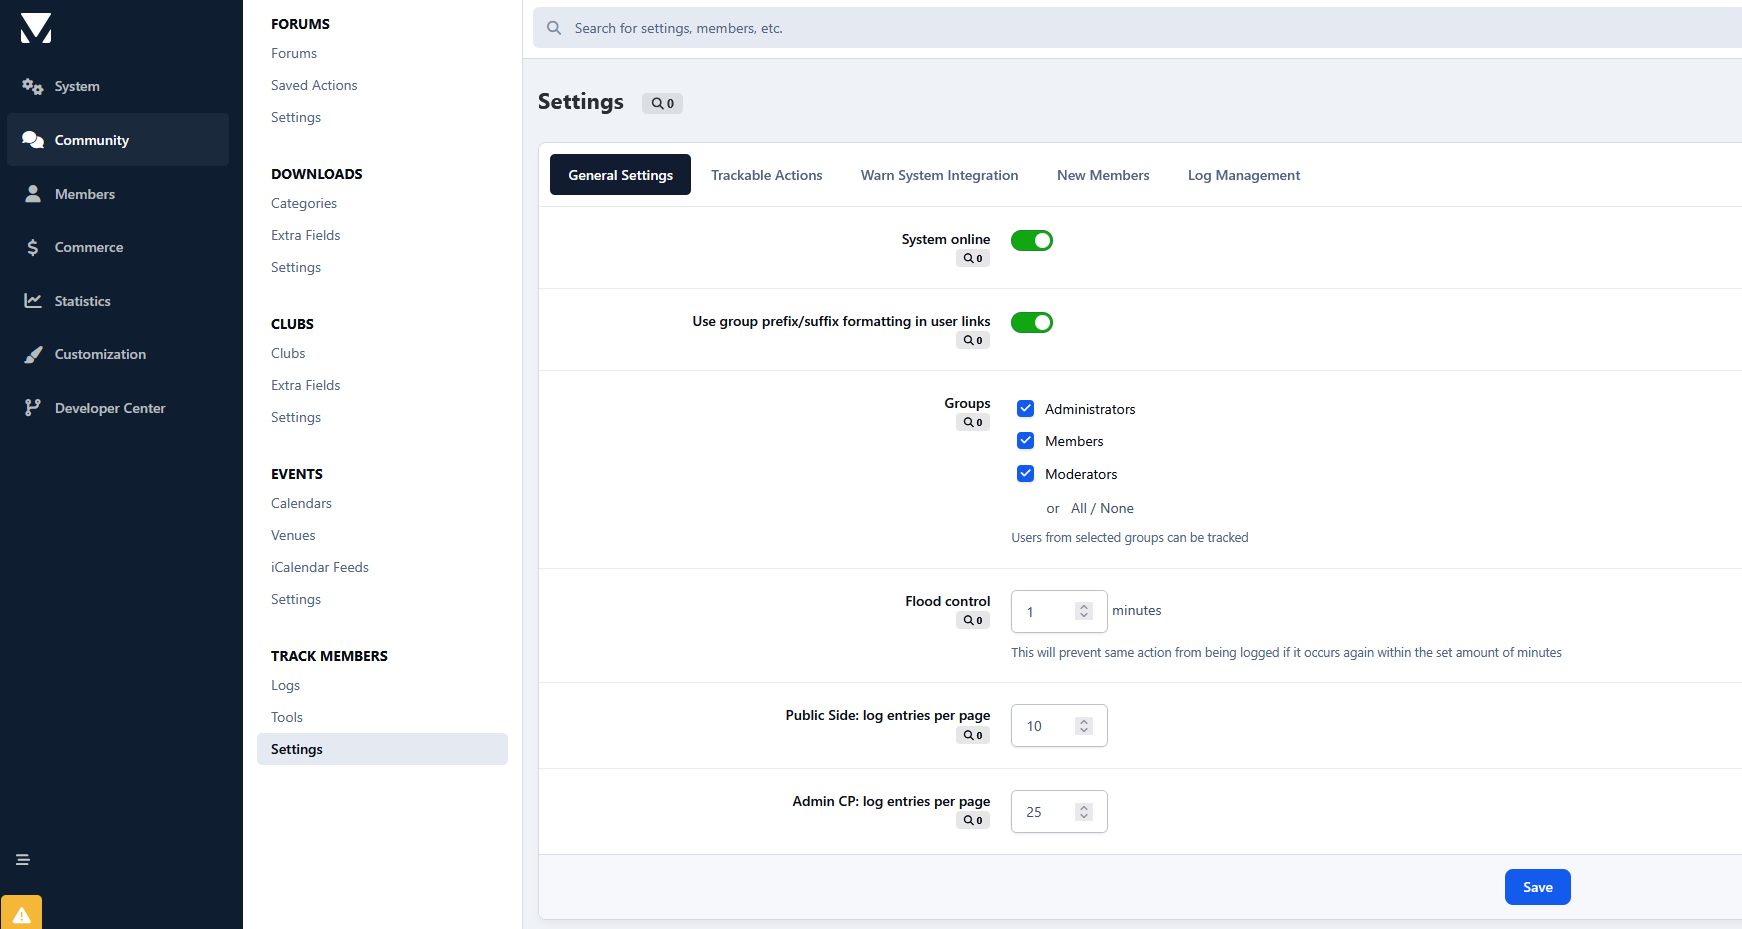Image resolution: width=1742 pixels, height=929 pixels.
Task: Open the Log Management tab
Action: point(1243,175)
